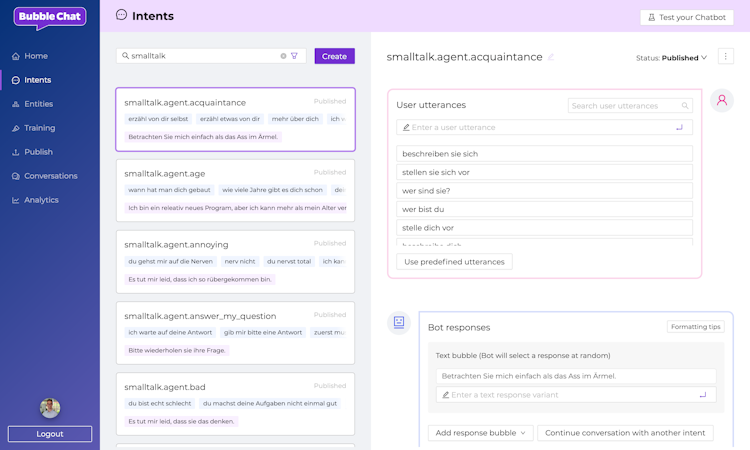Click Use predefined utterances
Viewport: 750px width, 450px height.
[x=454, y=261]
